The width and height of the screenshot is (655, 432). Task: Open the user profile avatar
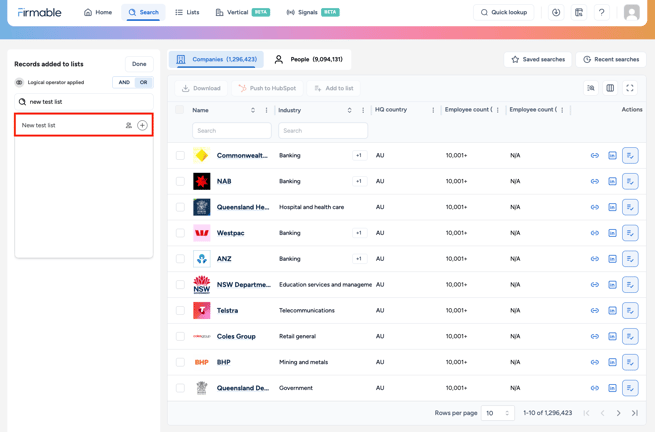632,13
